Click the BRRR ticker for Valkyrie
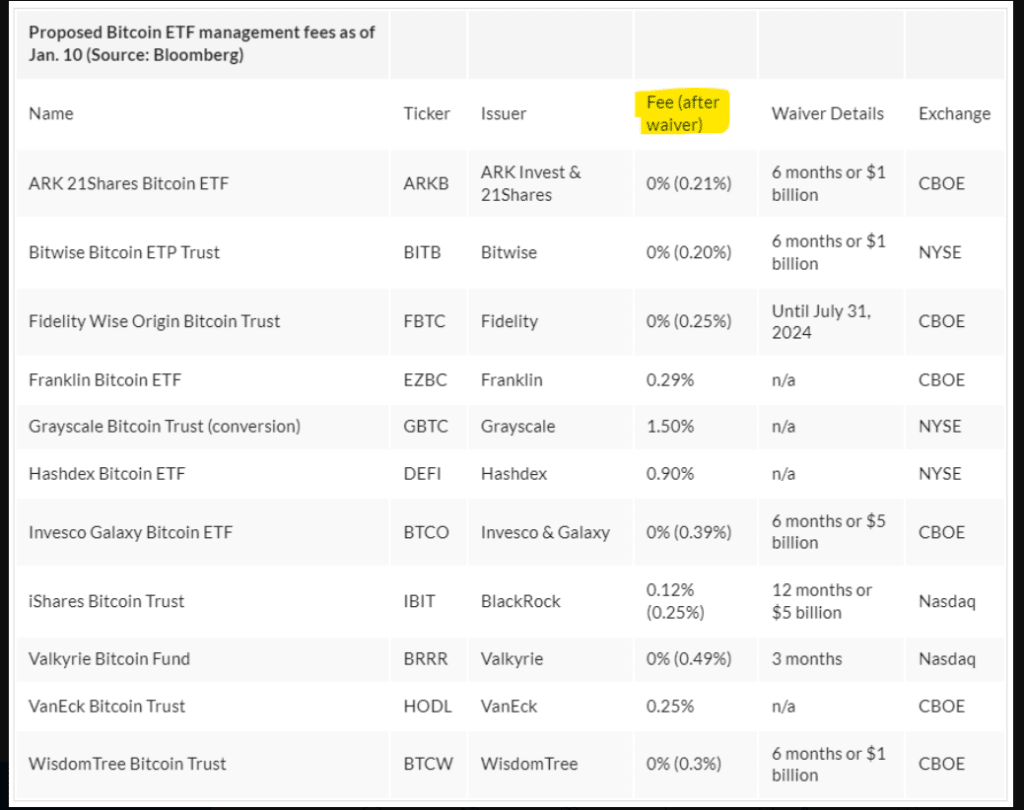The width and height of the screenshot is (1024, 810). coord(425,659)
